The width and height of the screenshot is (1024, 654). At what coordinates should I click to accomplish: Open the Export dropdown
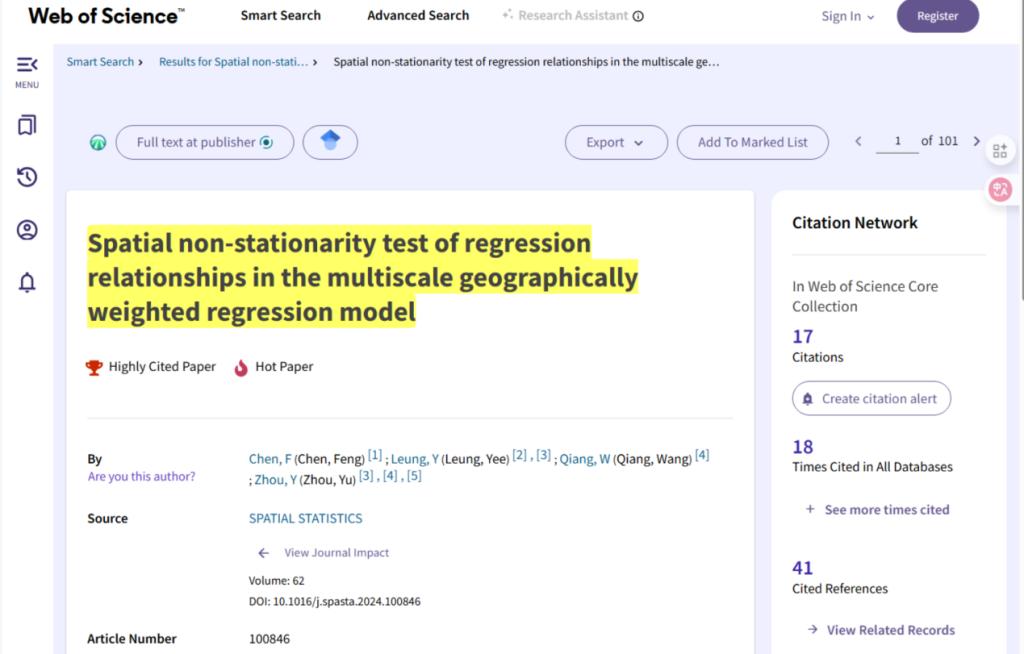coord(616,142)
